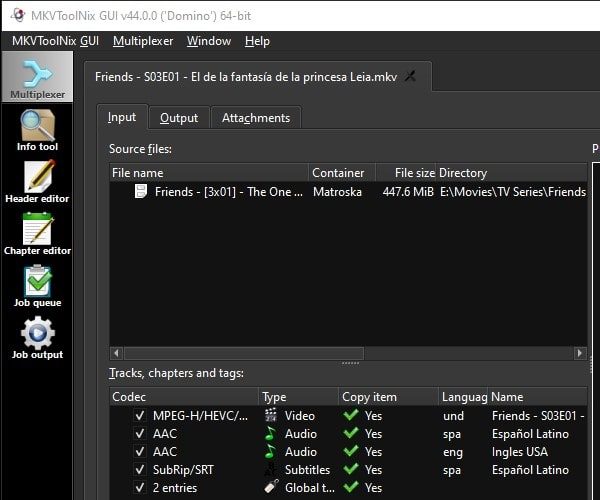Click 'Global t...' type cell
600x500 pixels.
pos(310,488)
